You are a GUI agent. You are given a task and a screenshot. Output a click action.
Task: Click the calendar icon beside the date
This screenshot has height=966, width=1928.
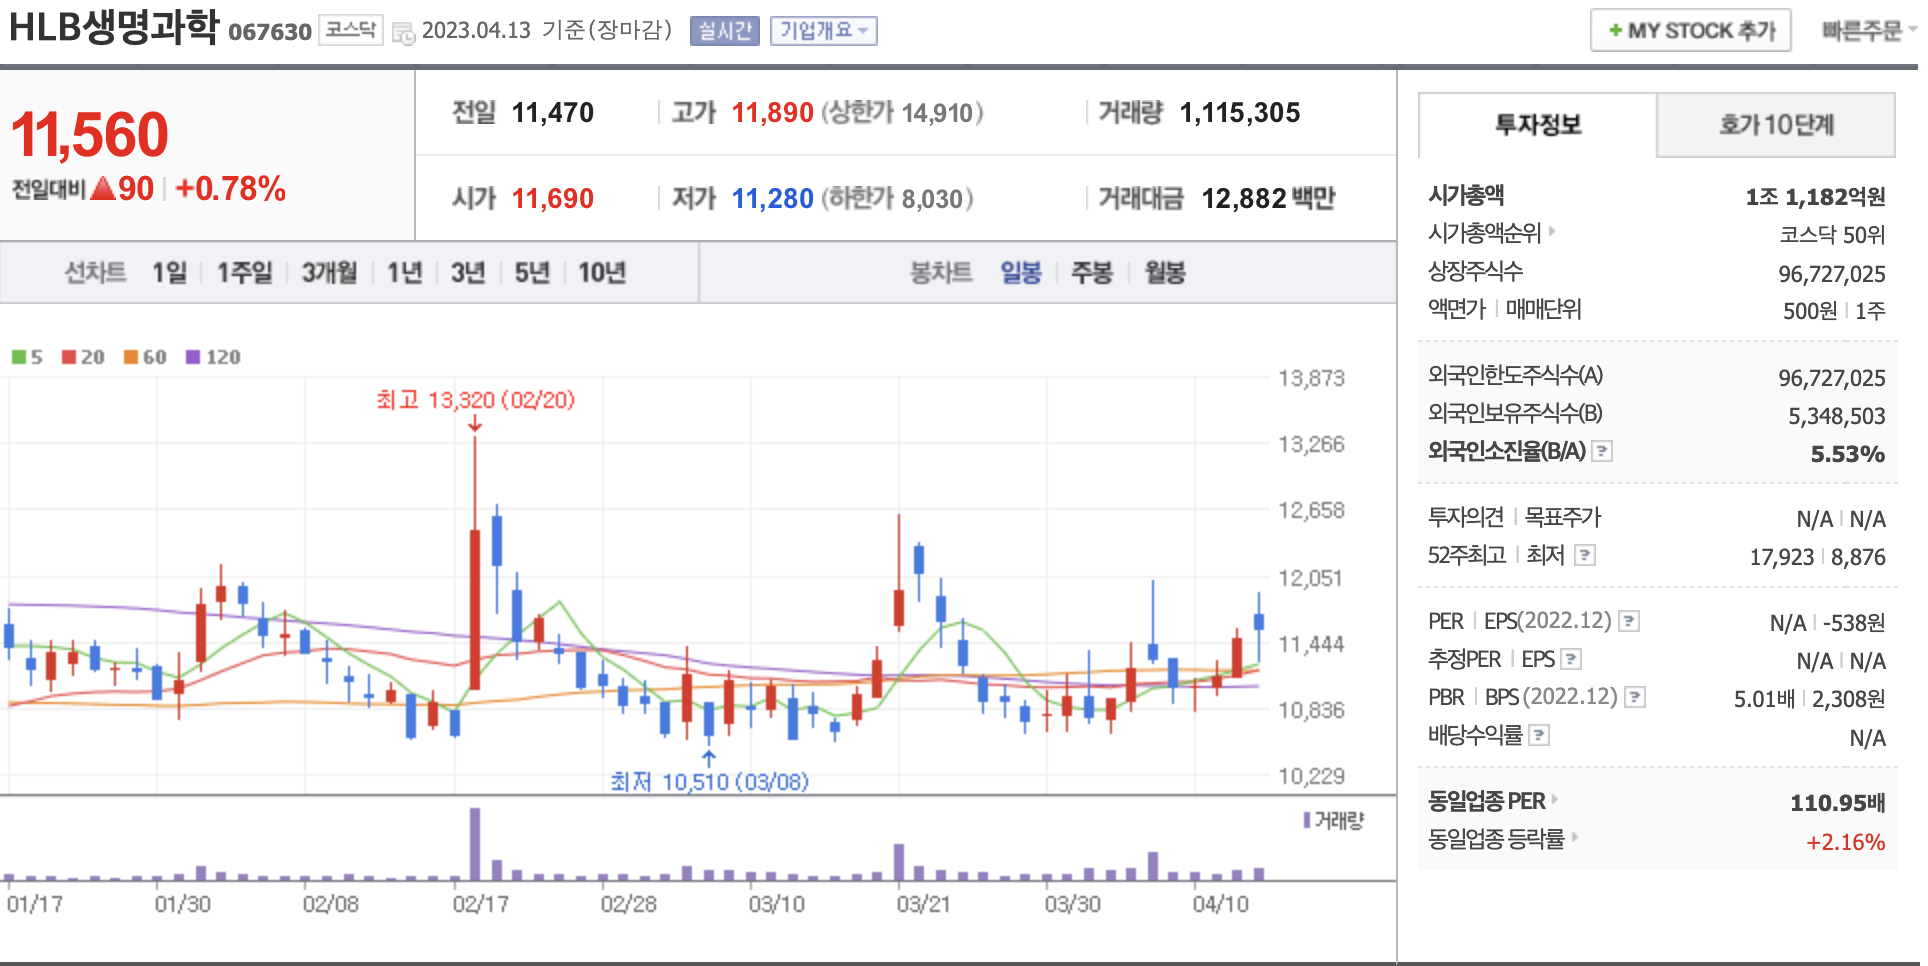(x=403, y=33)
